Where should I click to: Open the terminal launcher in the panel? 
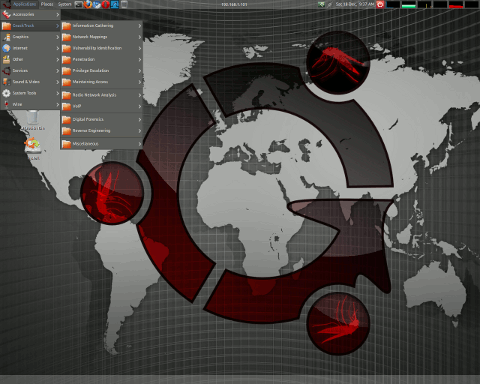point(79,4)
